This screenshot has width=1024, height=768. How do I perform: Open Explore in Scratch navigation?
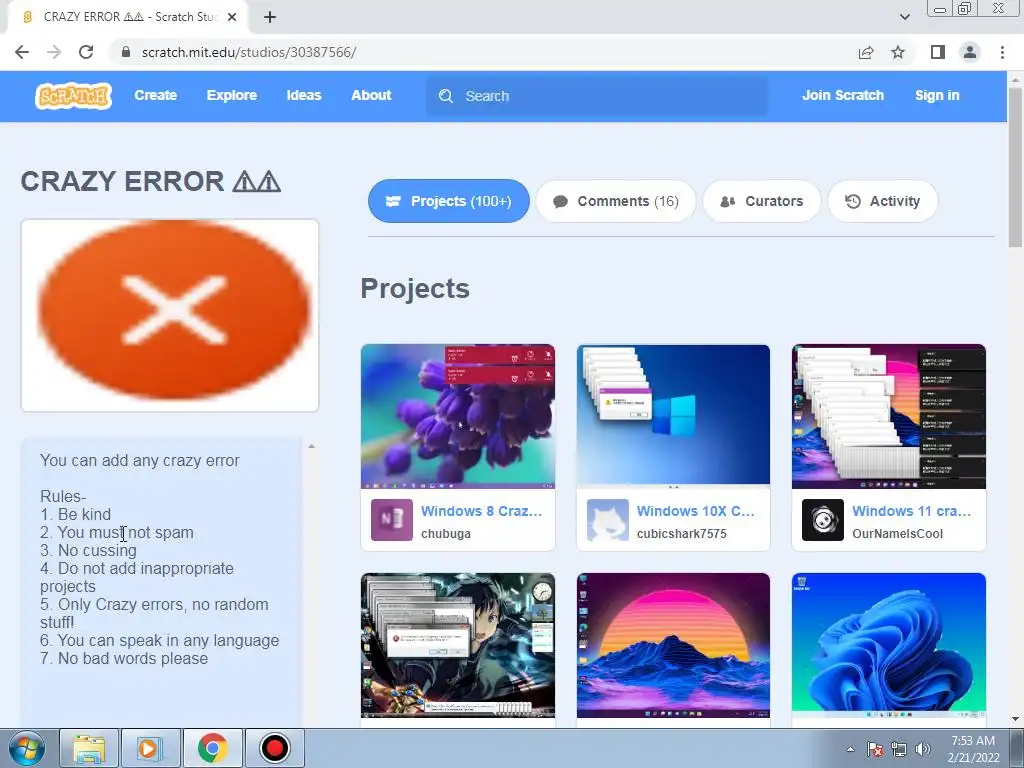tap(232, 95)
